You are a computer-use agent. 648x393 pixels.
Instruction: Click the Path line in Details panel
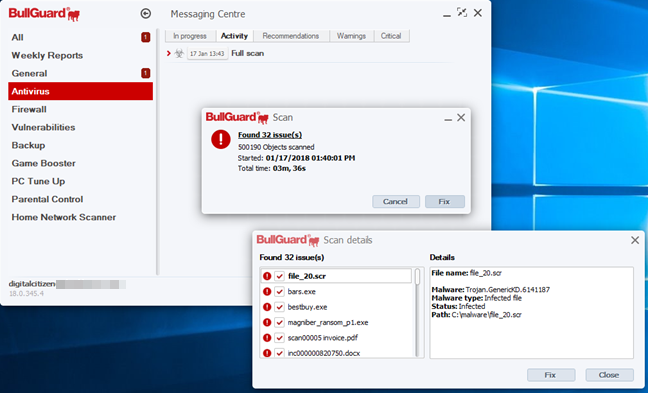click(476, 315)
